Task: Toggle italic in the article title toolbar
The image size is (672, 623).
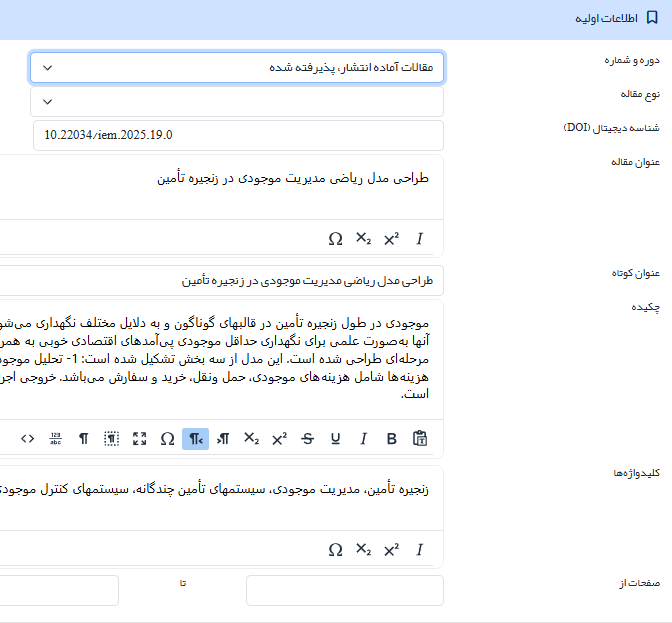Action: tap(420, 239)
